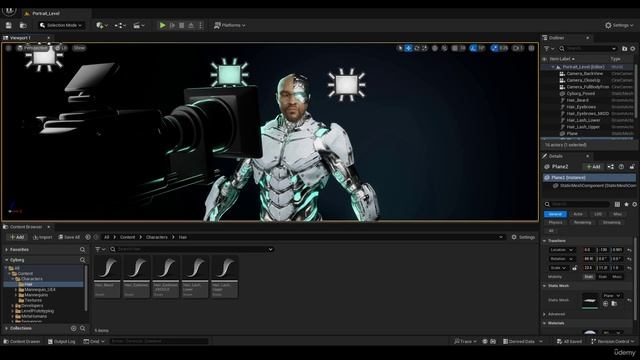This screenshot has height=360, width=640.
Task: Select Cyborg_Posed in the Outliner
Action: (581, 93)
